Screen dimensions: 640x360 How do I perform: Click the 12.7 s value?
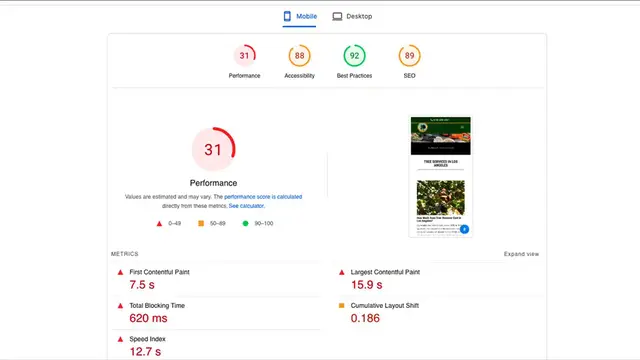[145, 351]
